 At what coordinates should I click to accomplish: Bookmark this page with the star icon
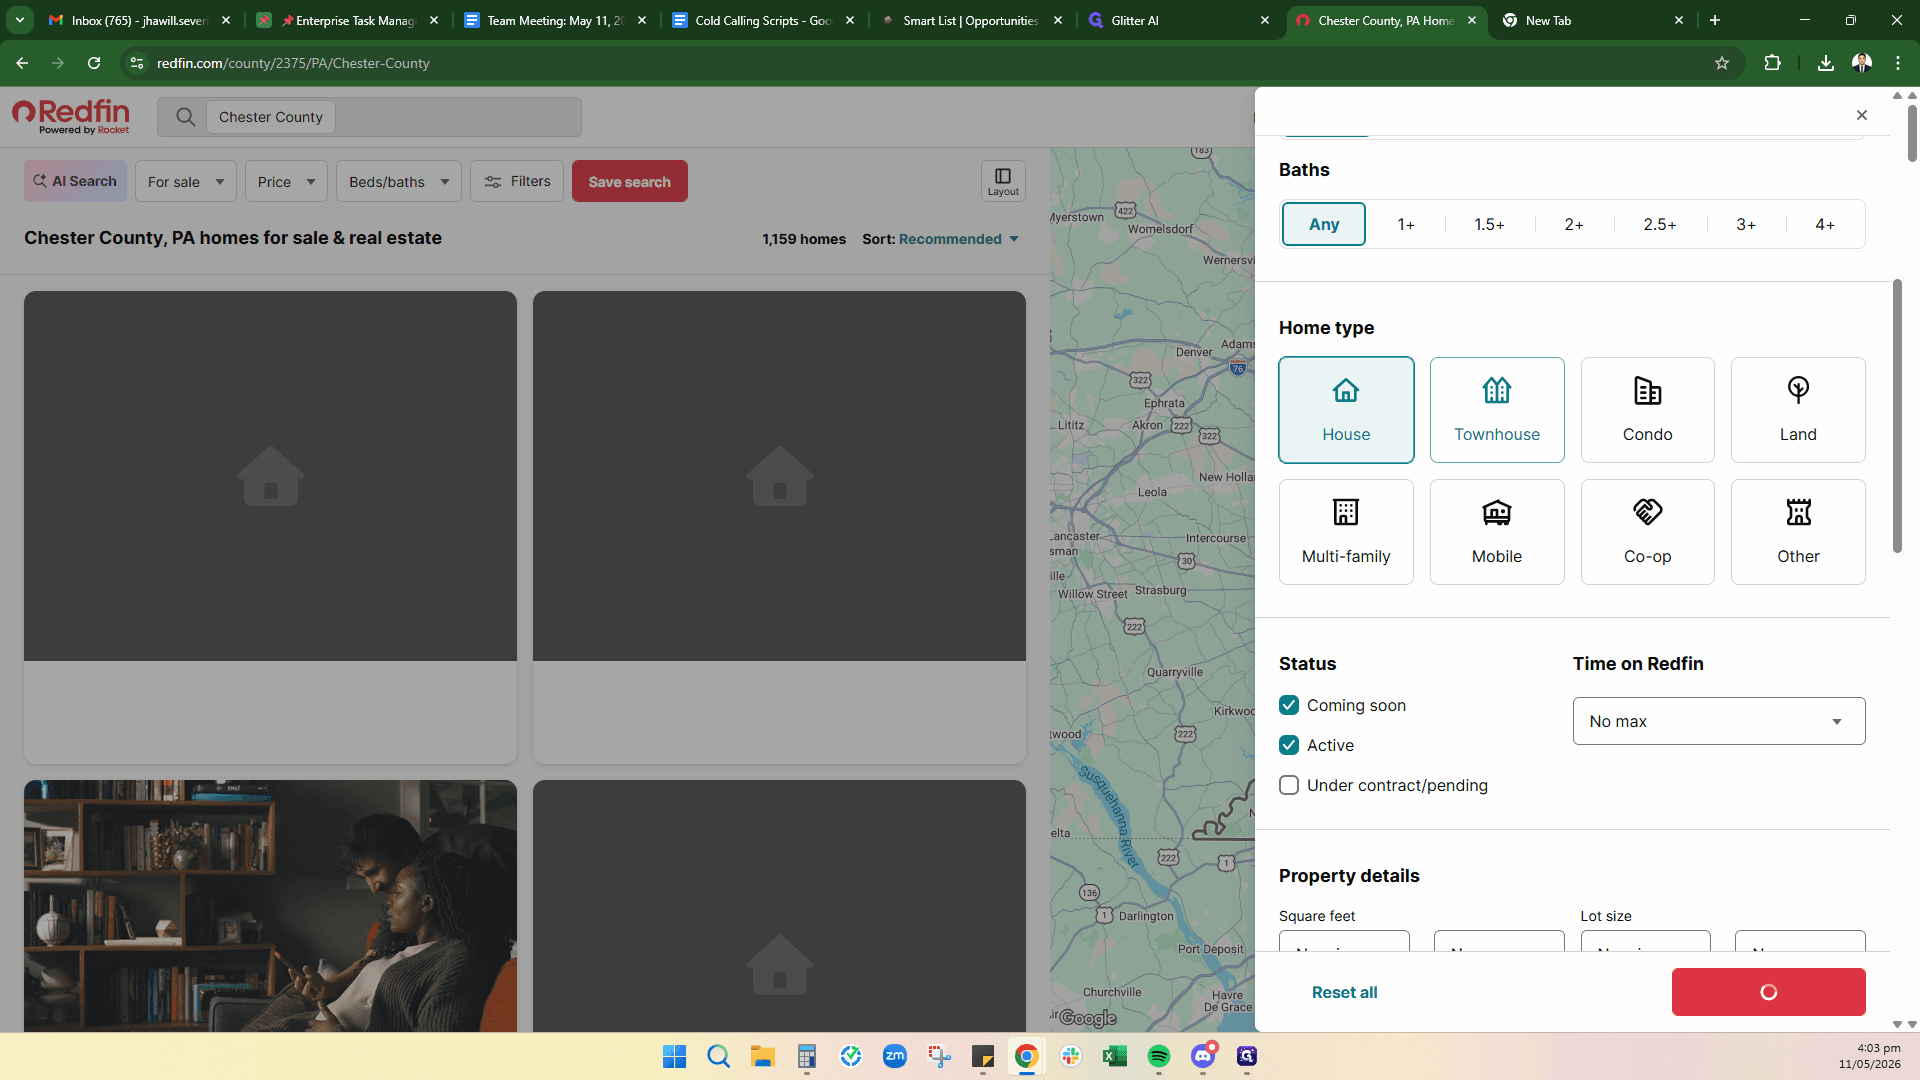[1722, 63]
